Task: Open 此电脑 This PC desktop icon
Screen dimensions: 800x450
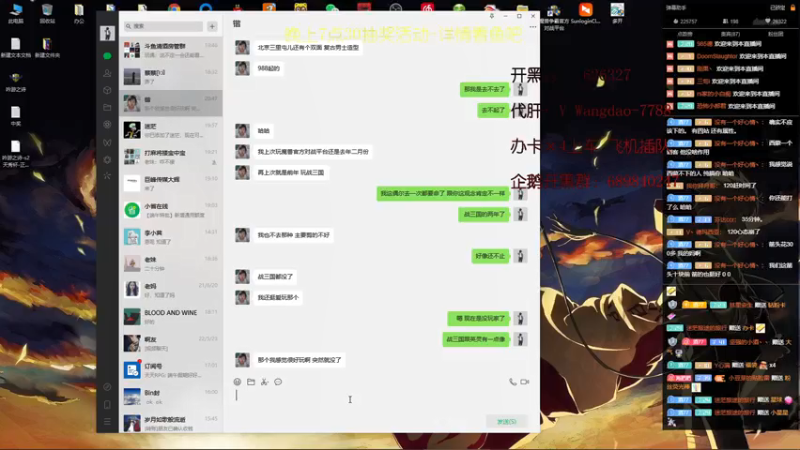Action: (x=16, y=14)
